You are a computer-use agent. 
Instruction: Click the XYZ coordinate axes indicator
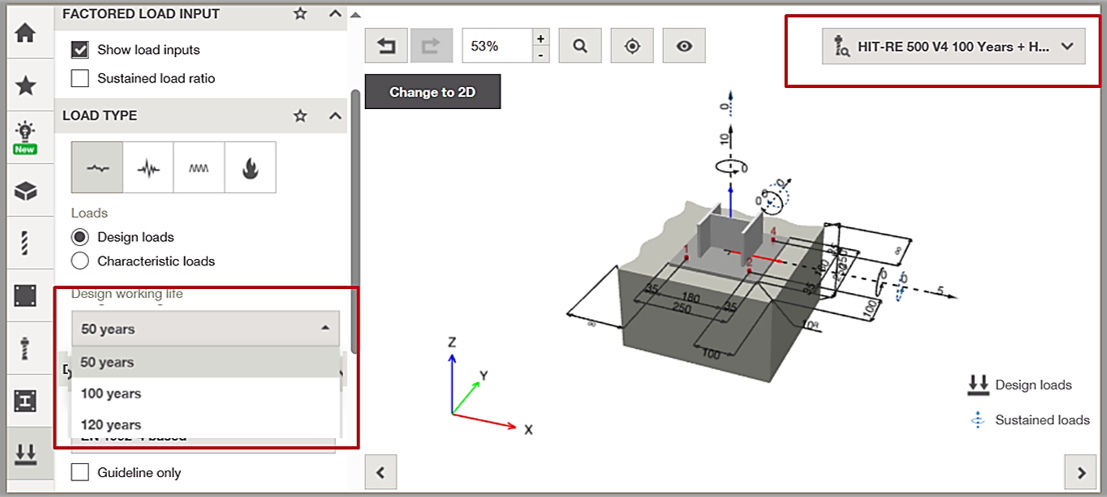point(487,385)
